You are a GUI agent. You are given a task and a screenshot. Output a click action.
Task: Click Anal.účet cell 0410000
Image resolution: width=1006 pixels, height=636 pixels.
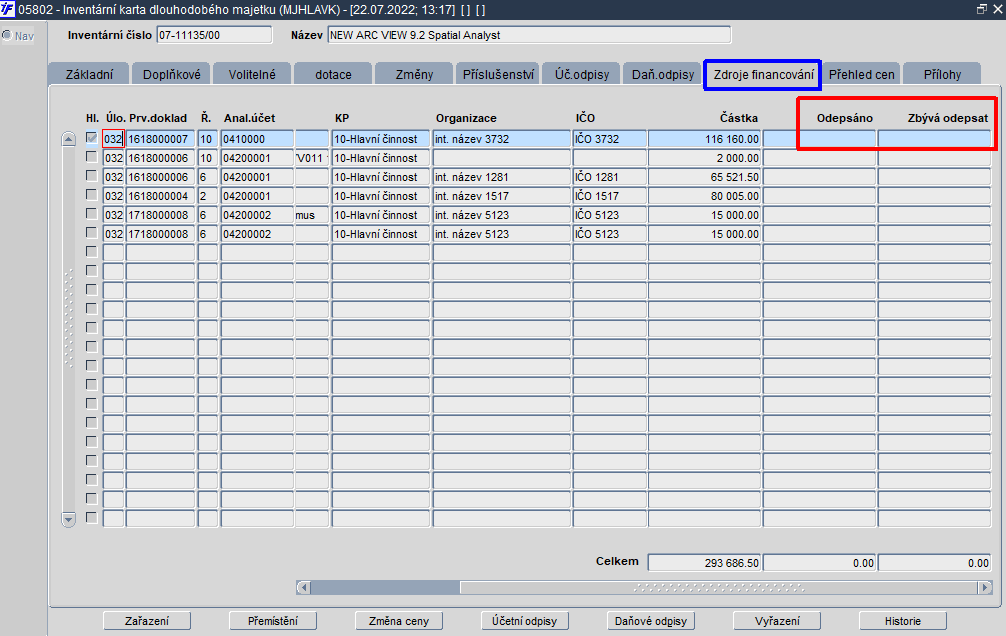coord(257,139)
